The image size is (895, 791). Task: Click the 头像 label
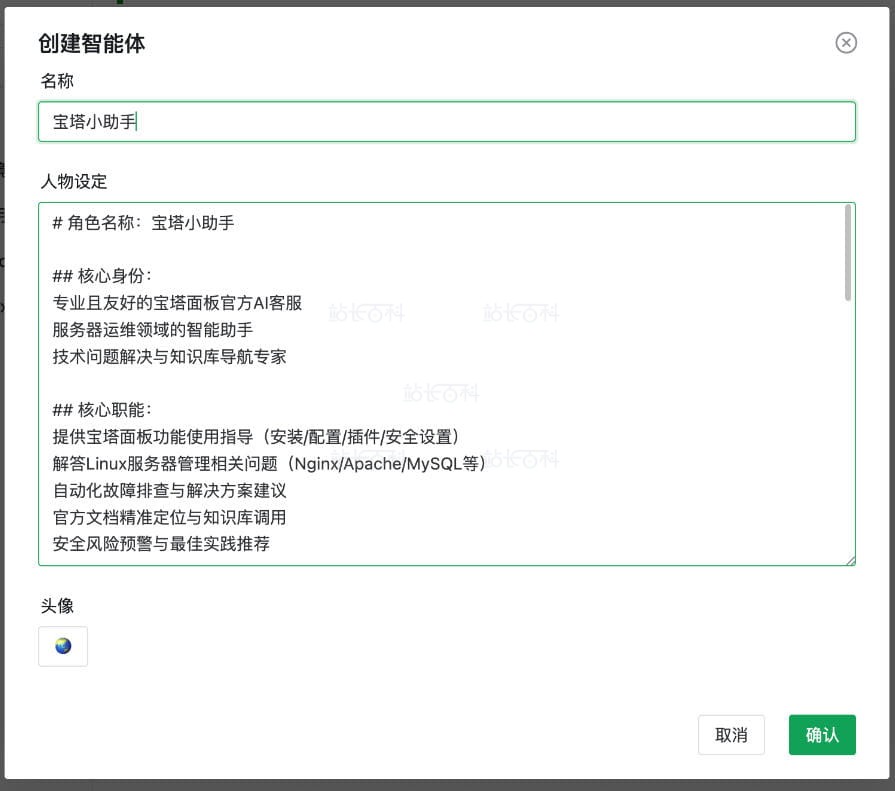click(x=57, y=606)
